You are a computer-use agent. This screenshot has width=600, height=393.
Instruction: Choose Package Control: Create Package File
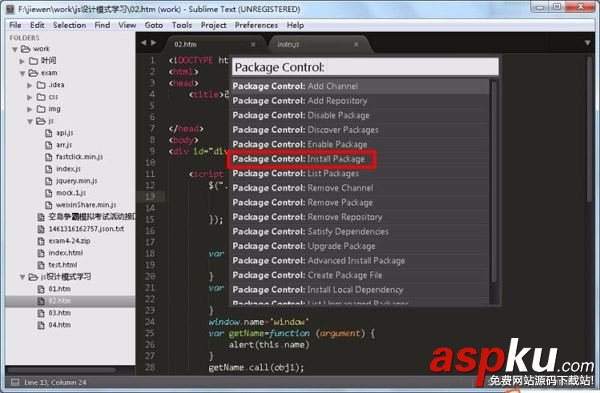[360, 275]
